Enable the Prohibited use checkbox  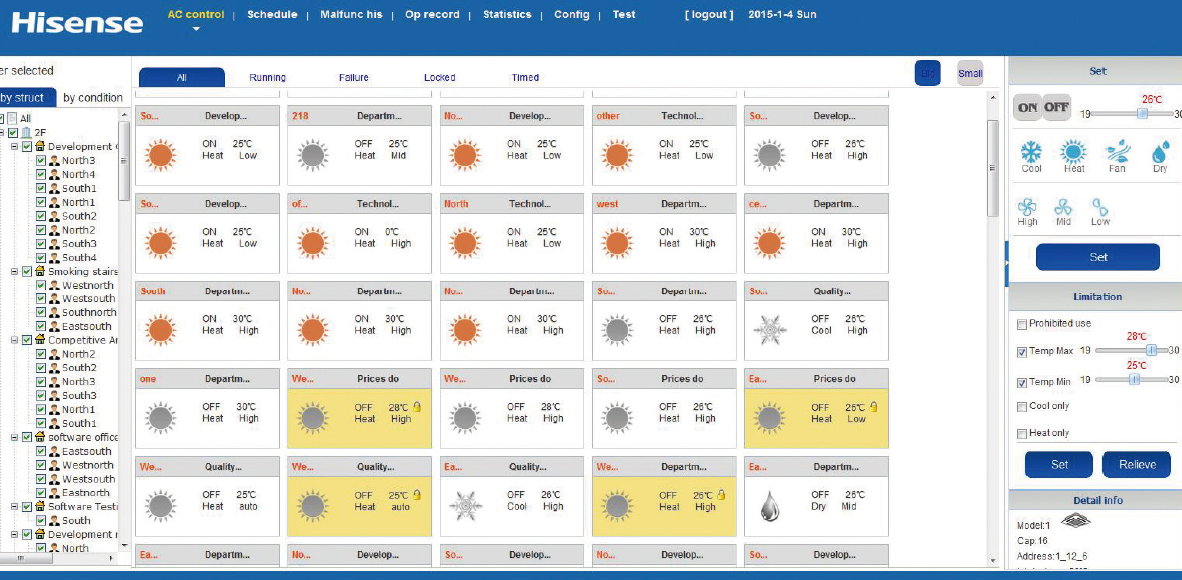tap(1021, 324)
